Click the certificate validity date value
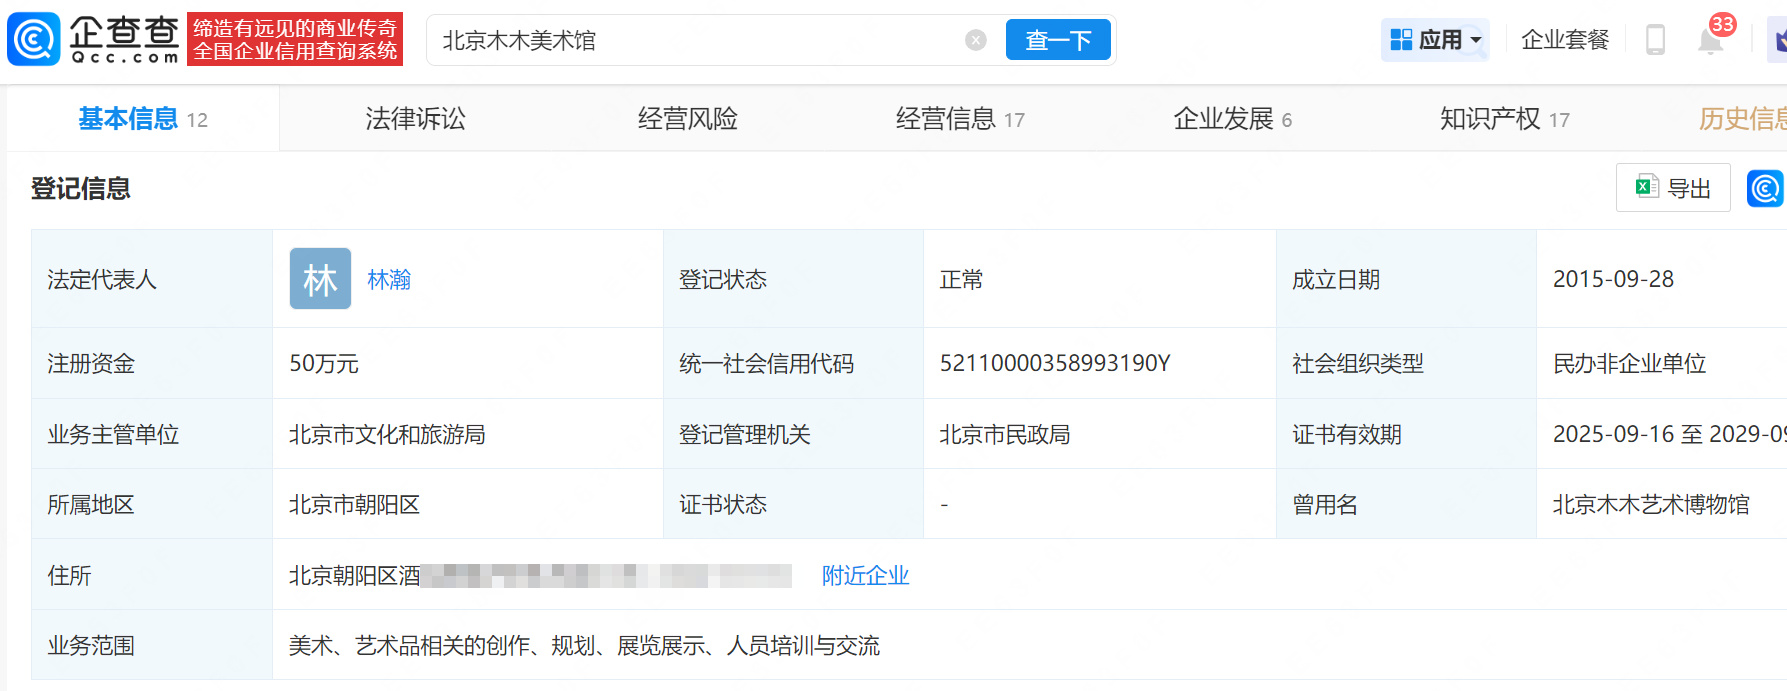 pyautogui.click(x=1669, y=435)
